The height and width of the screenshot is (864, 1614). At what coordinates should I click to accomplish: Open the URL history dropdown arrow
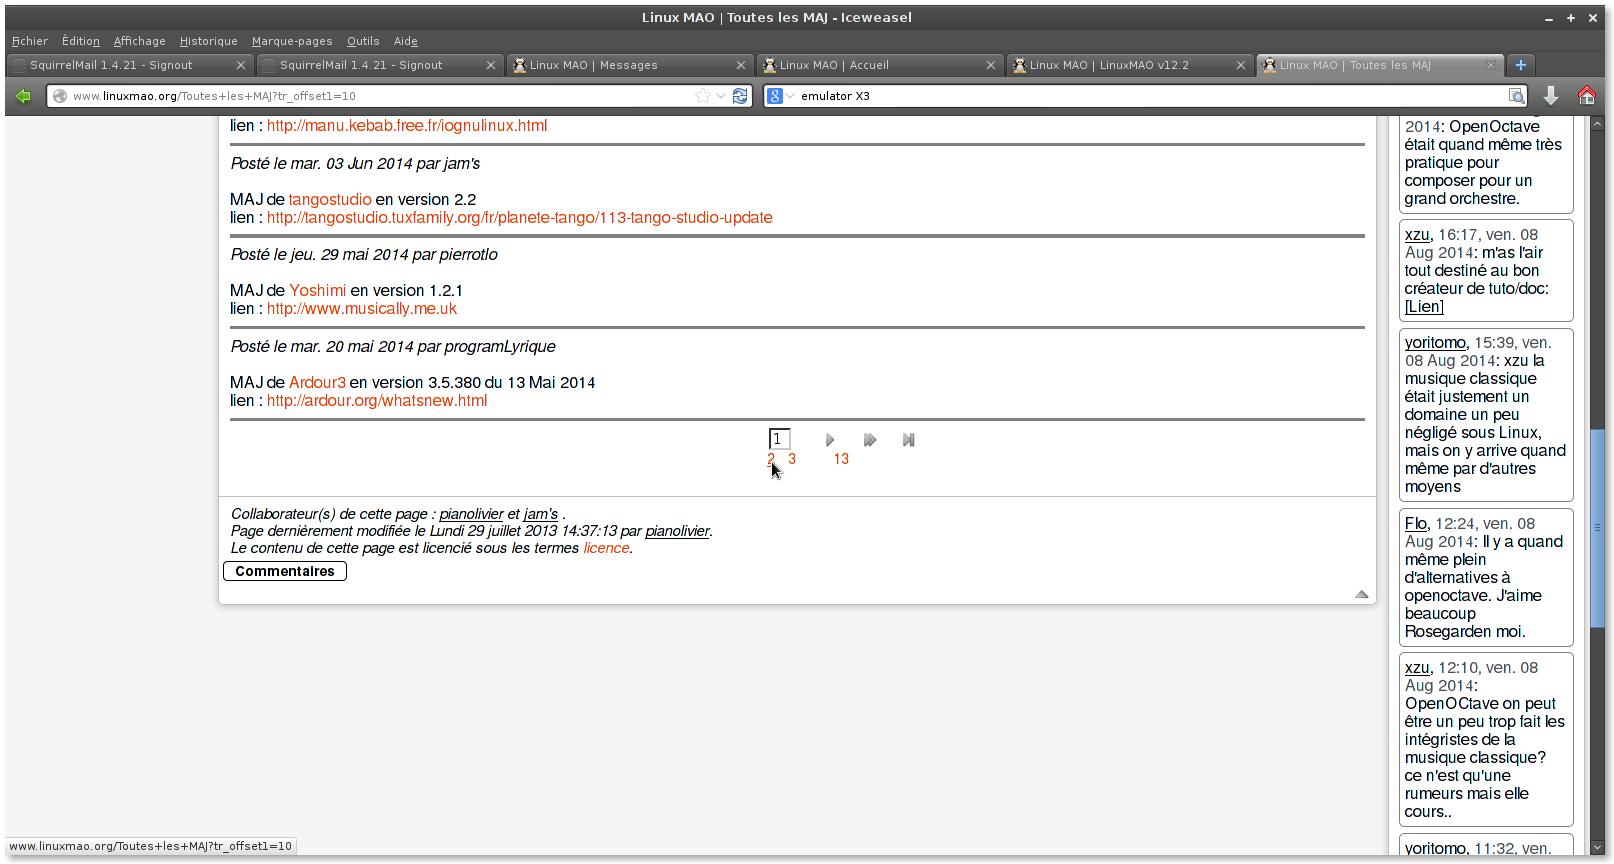[721, 96]
